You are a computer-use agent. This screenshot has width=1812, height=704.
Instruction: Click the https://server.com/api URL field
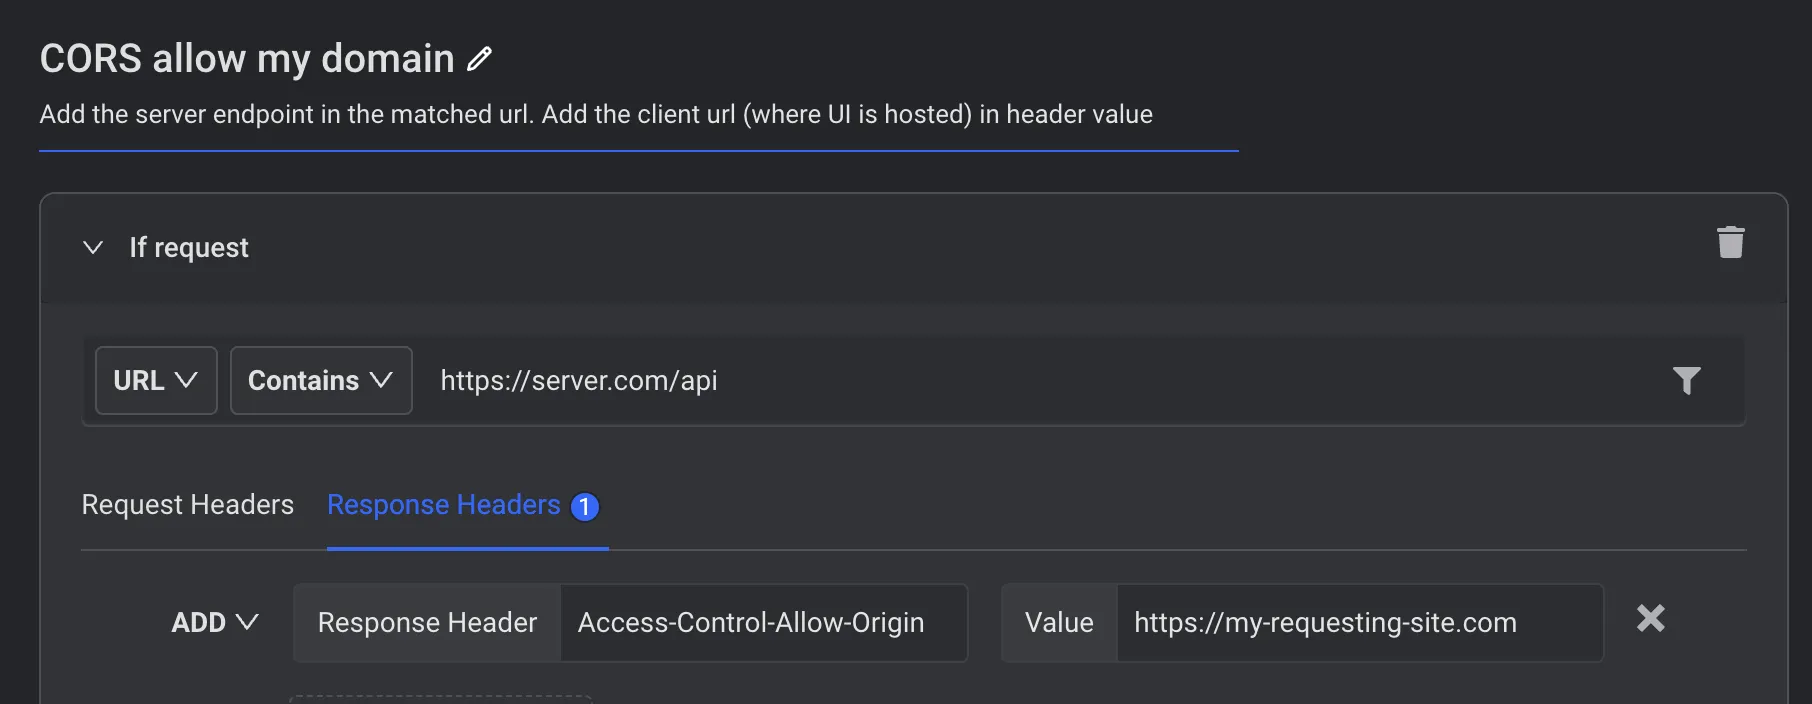pos(1040,380)
